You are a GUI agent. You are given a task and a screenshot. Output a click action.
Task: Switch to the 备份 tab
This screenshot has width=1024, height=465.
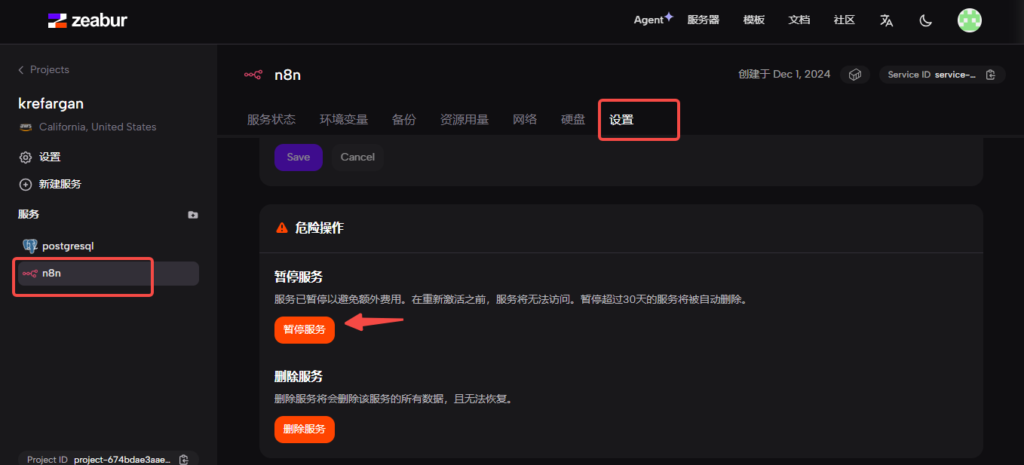[404, 120]
